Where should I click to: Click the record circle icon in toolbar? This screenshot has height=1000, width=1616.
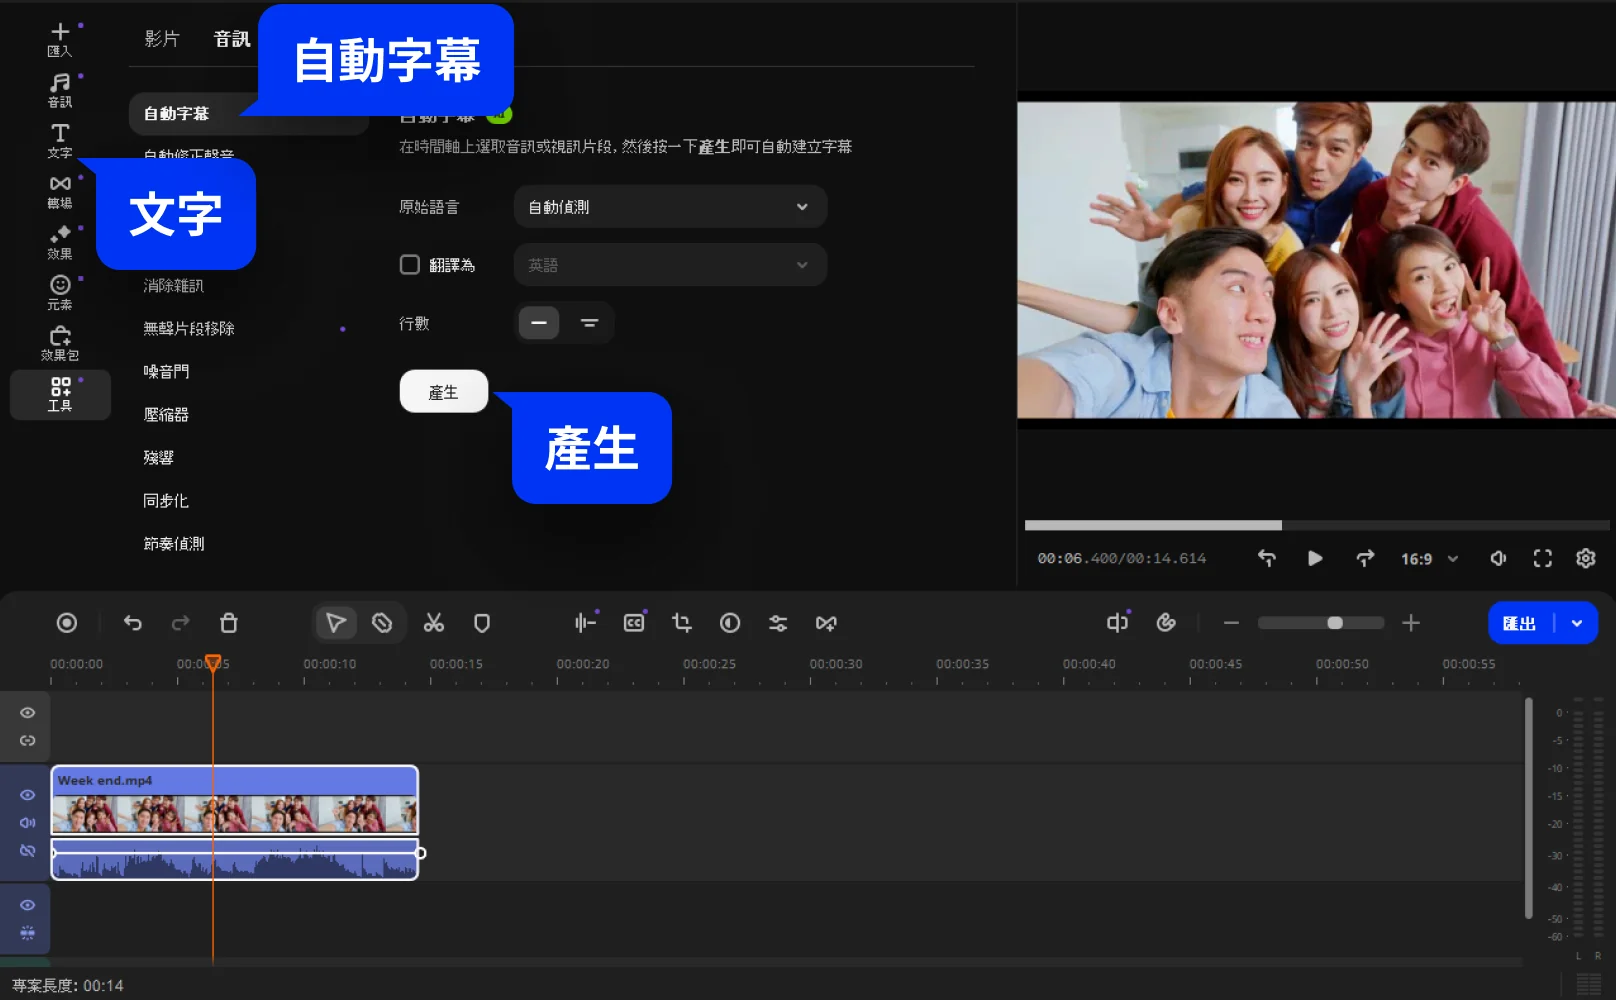coord(67,623)
